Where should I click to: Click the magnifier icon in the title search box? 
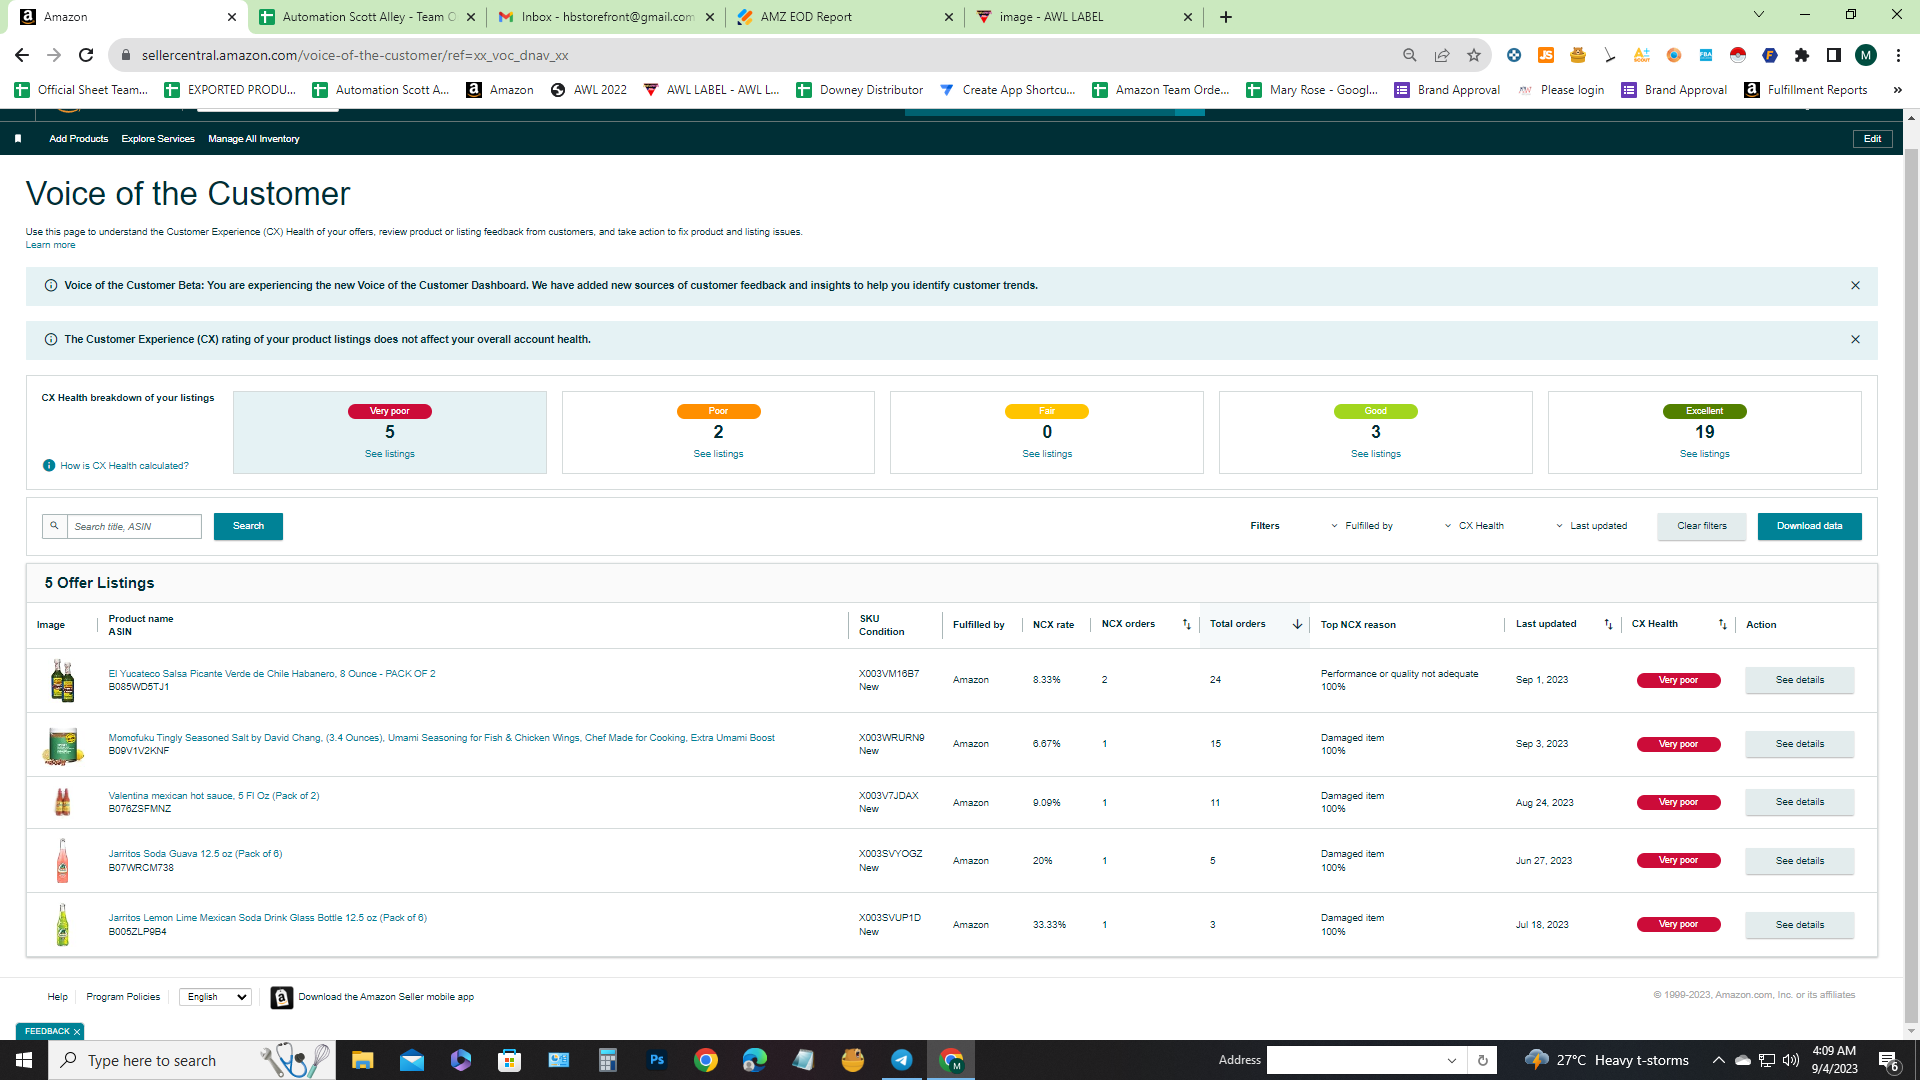pyautogui.click(x=55, y=526)
